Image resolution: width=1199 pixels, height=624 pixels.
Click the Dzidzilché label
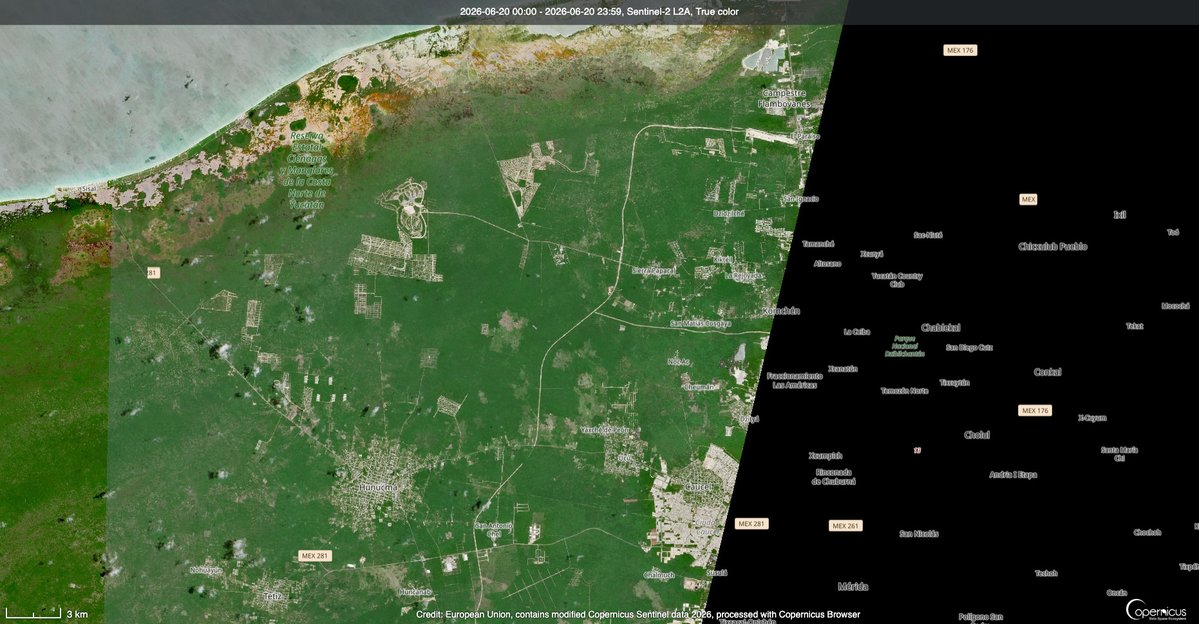(729, 214)
